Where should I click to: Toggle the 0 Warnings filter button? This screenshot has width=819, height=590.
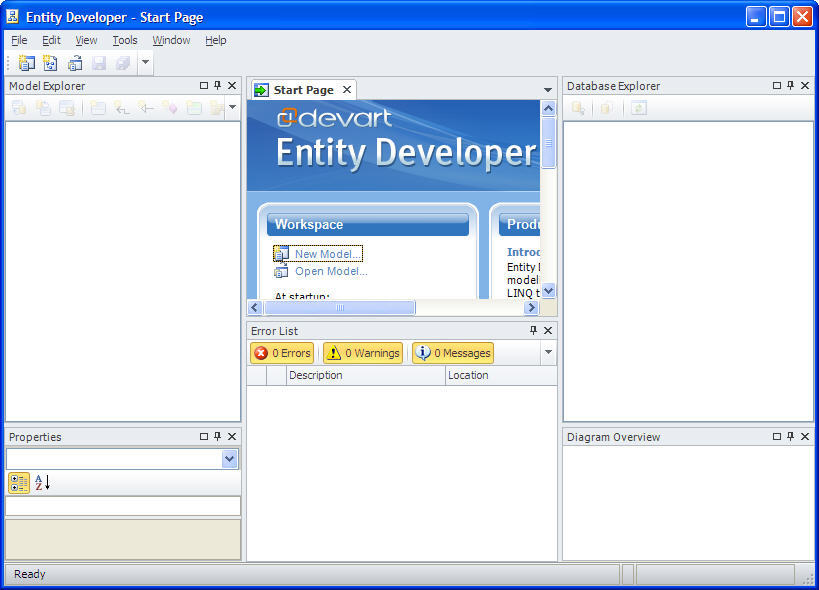pos(363,353)
